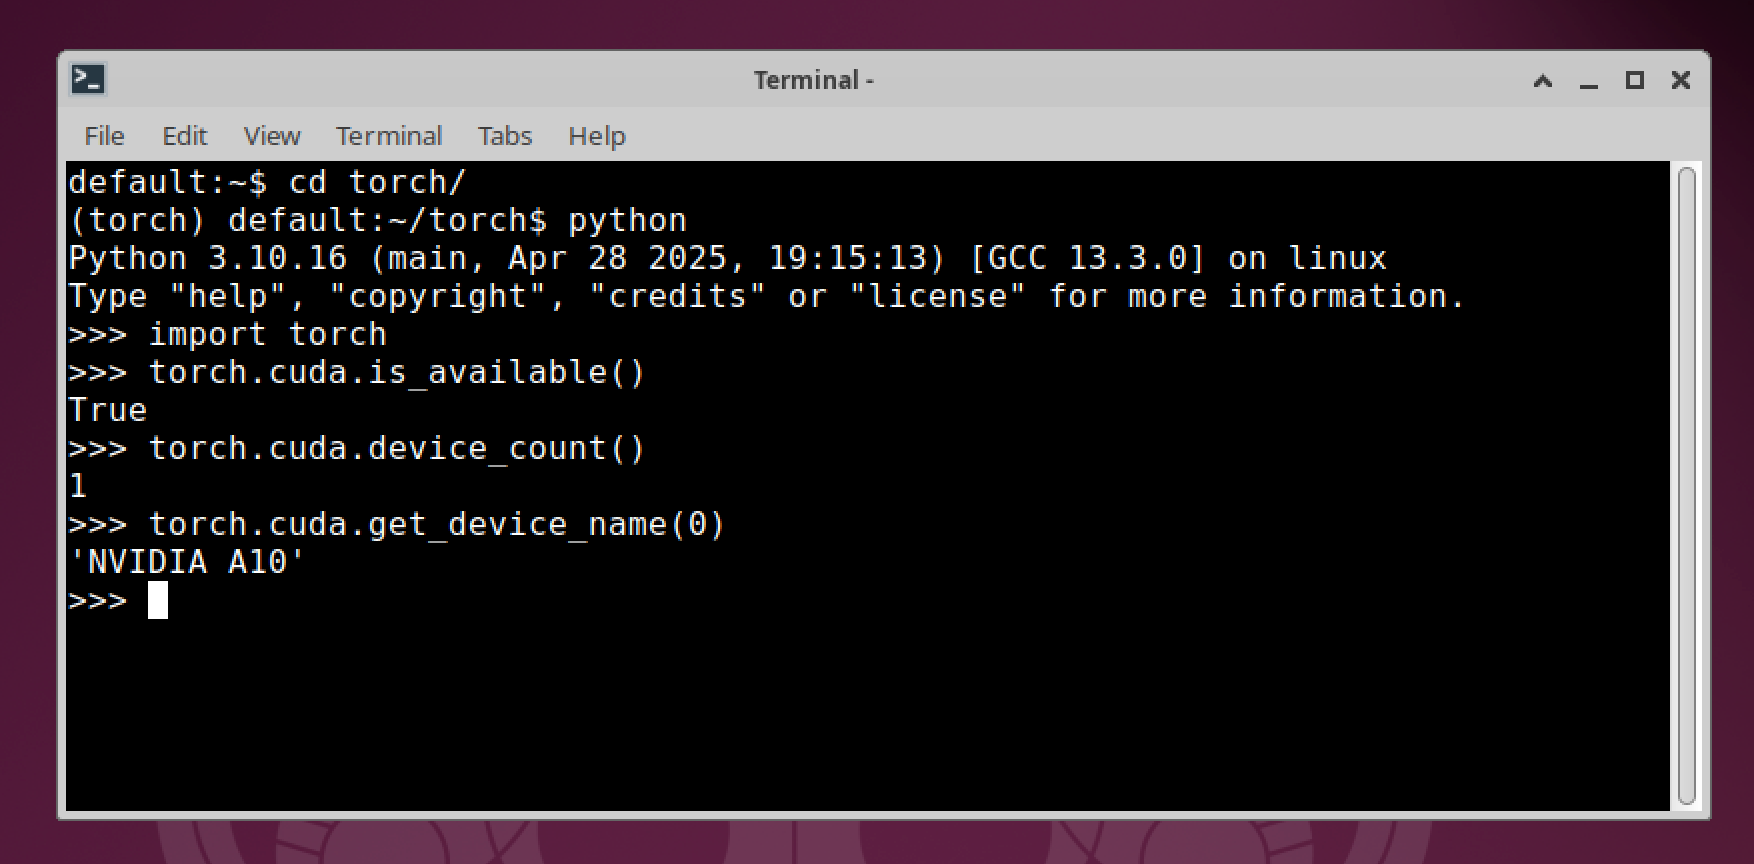1754x864 pixels.
Task: Open the Tabs menu
Action: point(503,136)
